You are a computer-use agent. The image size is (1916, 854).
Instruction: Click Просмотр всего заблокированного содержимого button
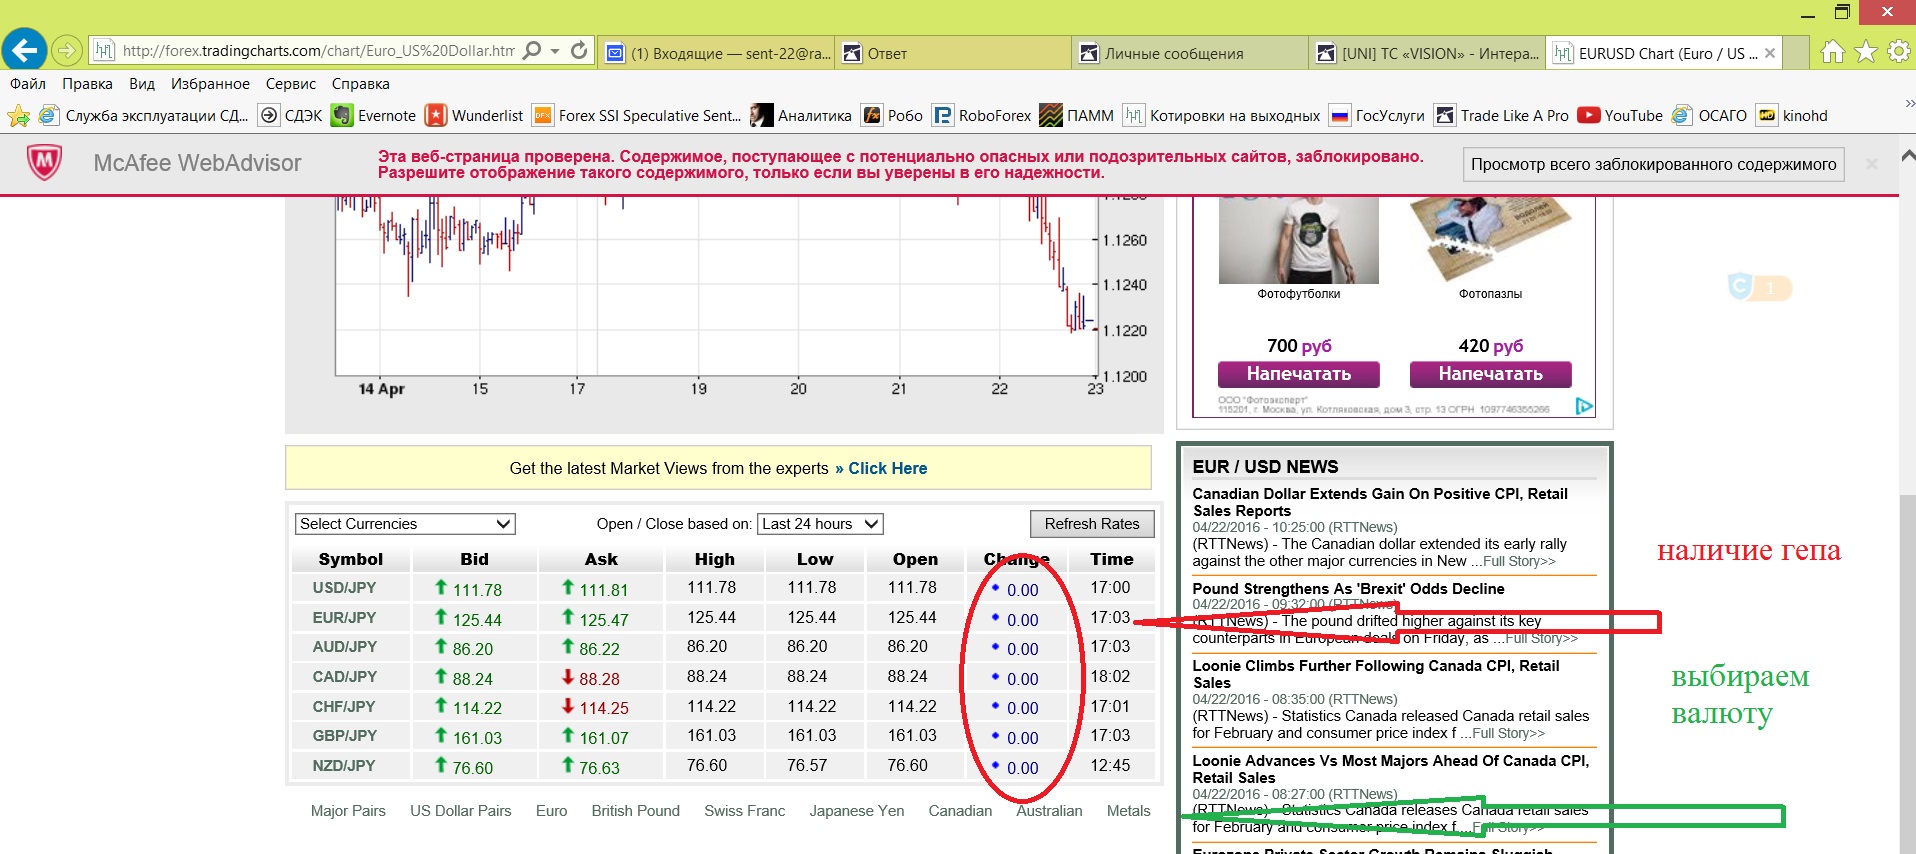[1654, 164]
